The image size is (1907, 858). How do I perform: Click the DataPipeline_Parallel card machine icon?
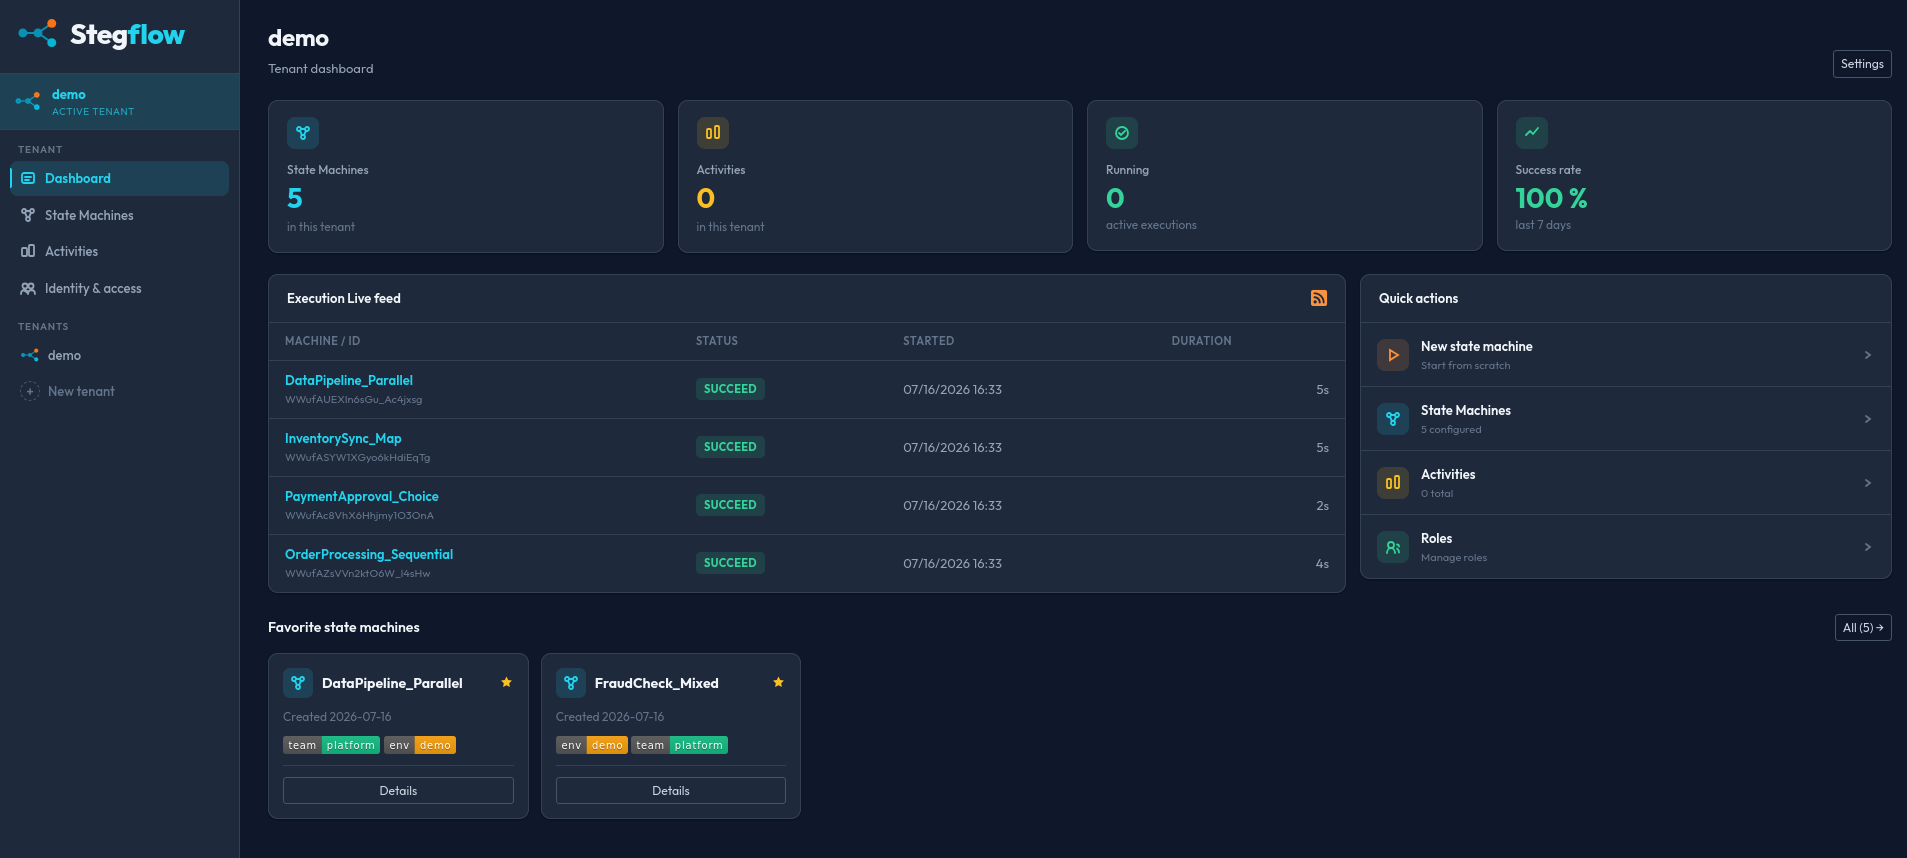click(x=298, y=683)
